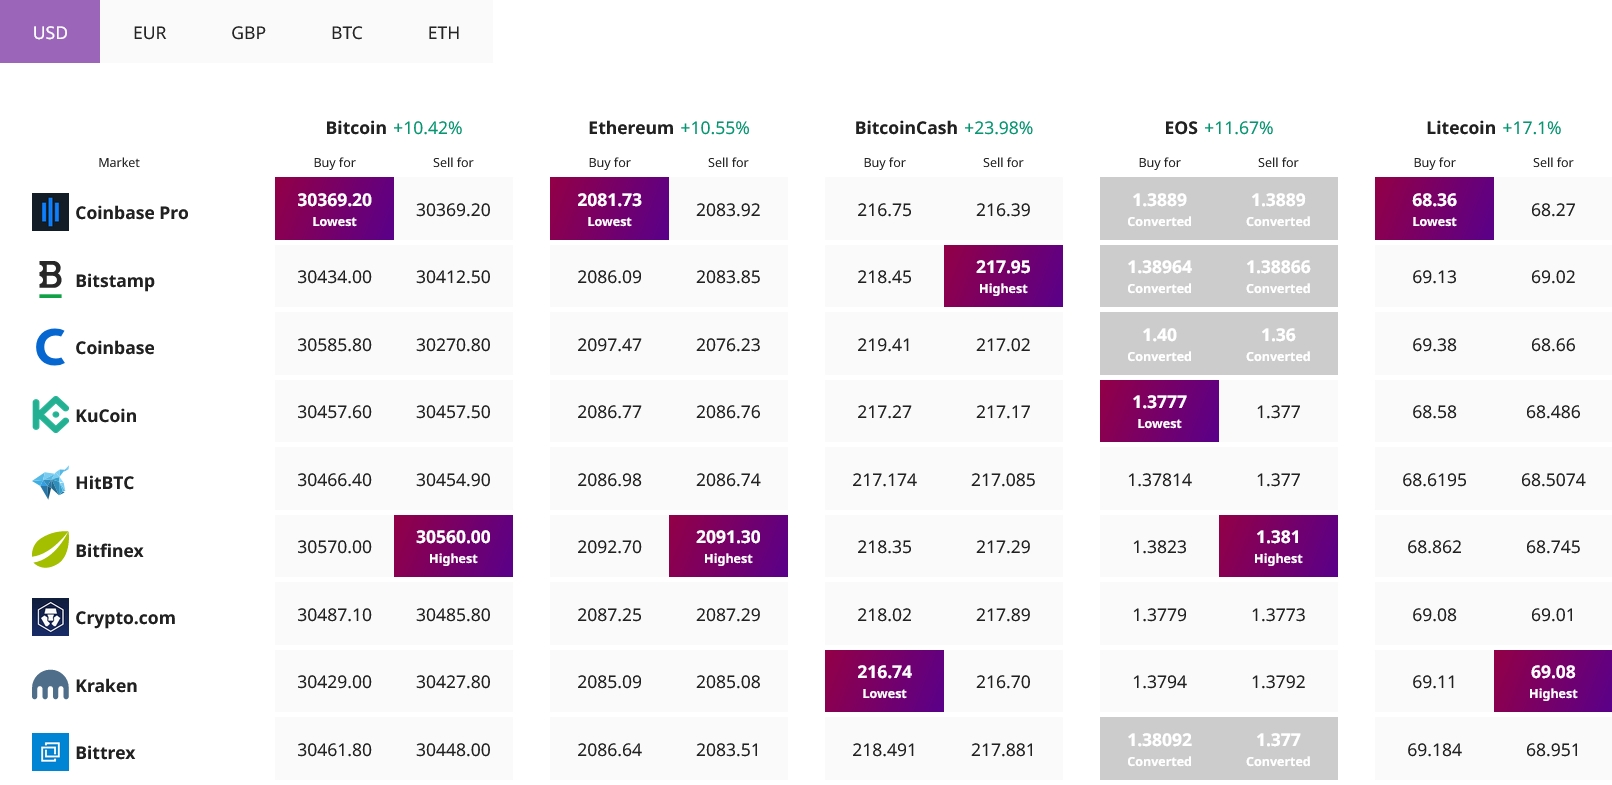Image resolution: width=1612 pixels, height=785 pixels.
Task: Click Bitfinex highest Bitcoin sell price 30560.00
Action: click(x=453, y=546)
